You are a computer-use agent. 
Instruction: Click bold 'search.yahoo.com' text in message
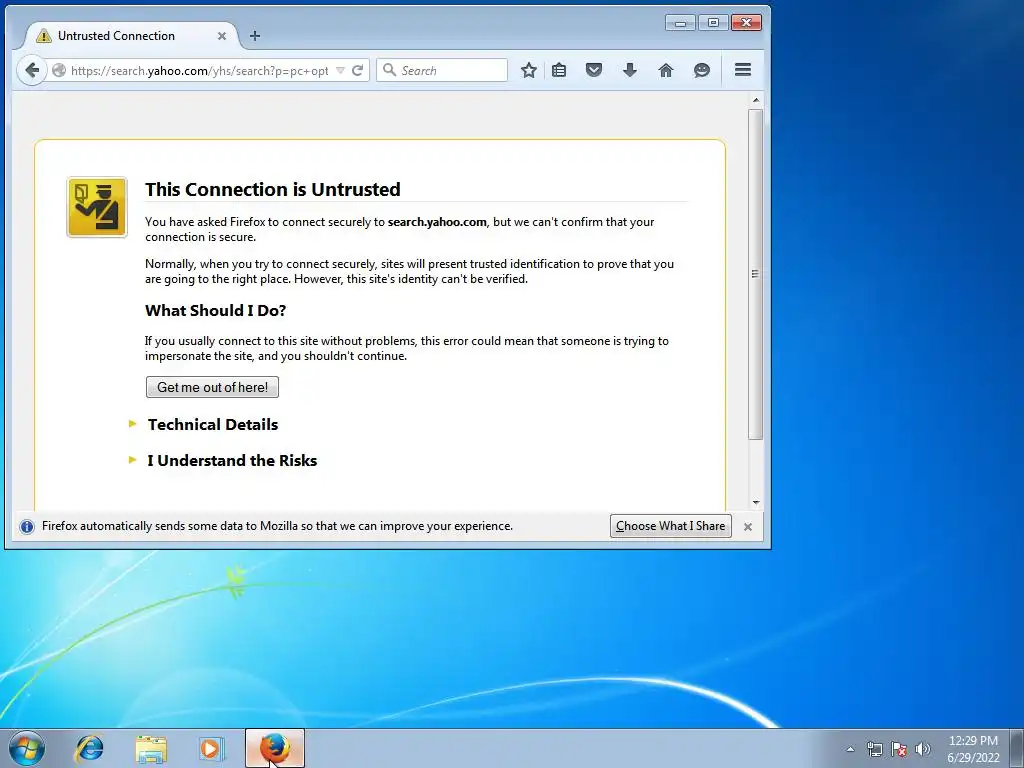pos(437,222)
